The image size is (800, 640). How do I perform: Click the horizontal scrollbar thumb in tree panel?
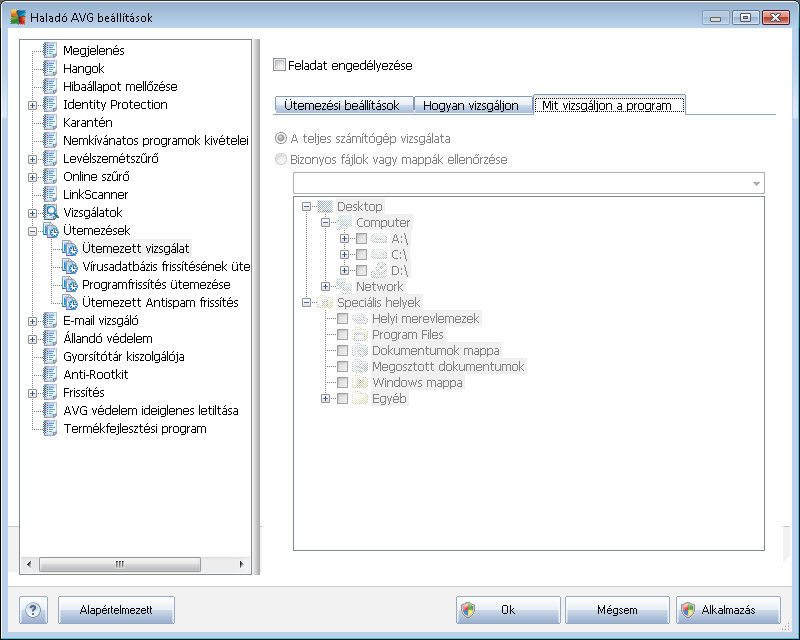pyautogui.click(x=120, y=564)
